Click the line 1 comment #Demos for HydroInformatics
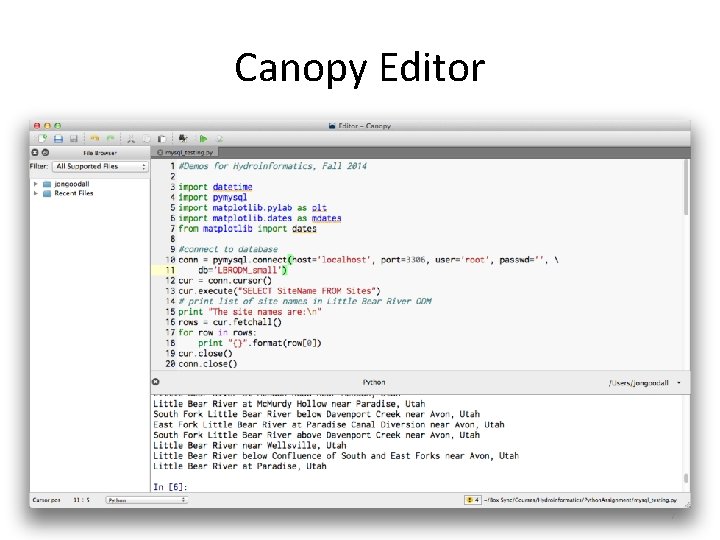The width and height of the screenshot is (720, 540). point(272,166)
